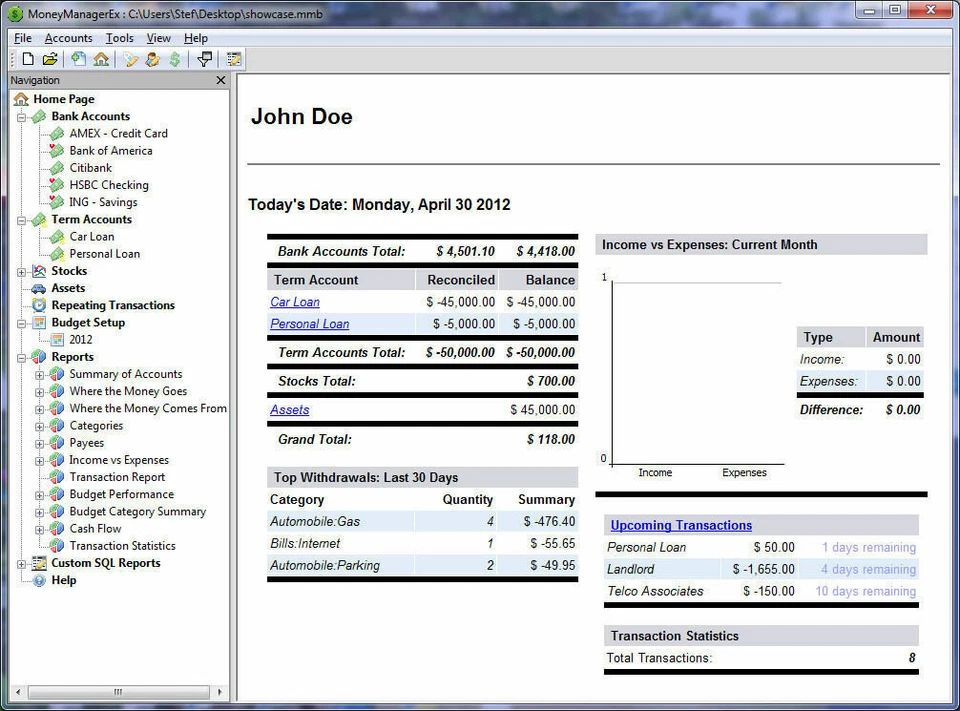Image resolution: width=960 pixels, height=711 pixels.
Task: Open an existing database via the Open icon
Action: coord(49,59)
